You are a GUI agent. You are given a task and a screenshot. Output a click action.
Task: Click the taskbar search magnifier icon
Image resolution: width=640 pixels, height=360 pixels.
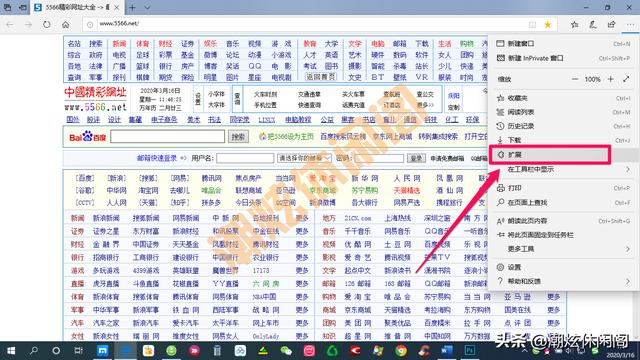coord(34,351)
